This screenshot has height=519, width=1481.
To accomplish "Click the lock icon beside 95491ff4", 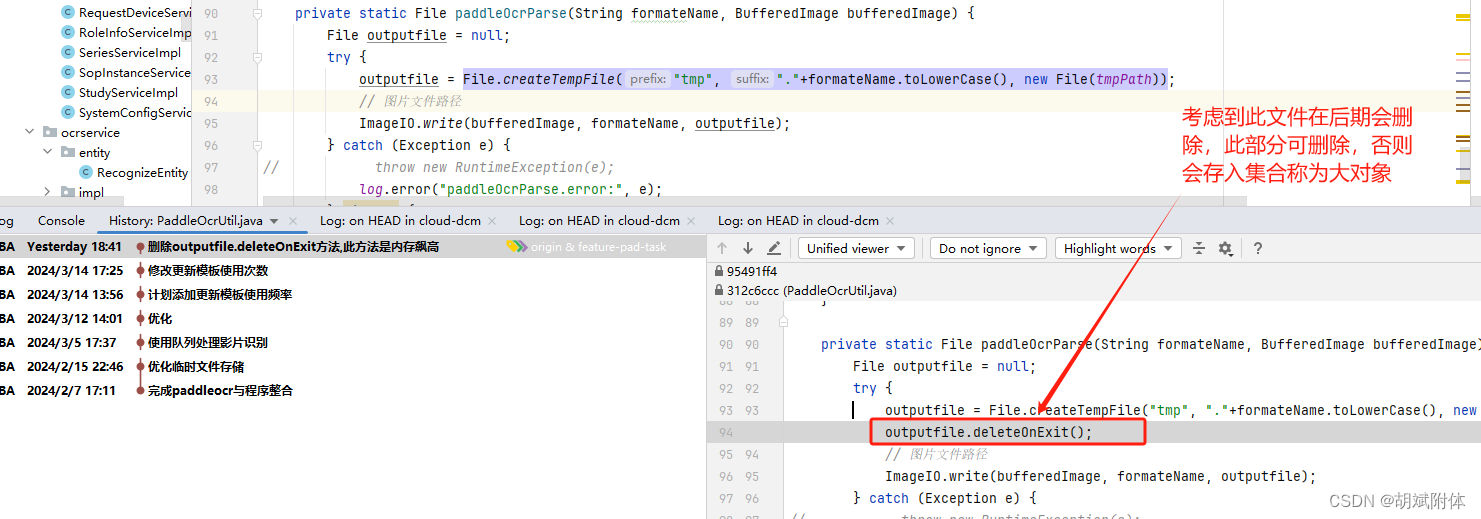I will (719, 271).
